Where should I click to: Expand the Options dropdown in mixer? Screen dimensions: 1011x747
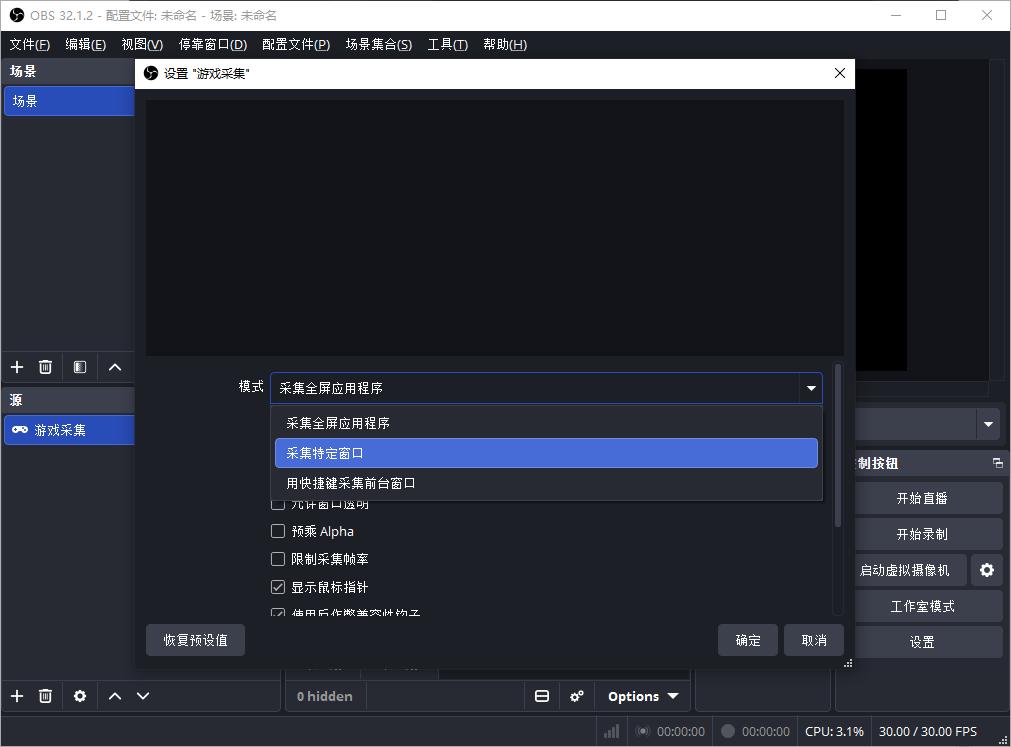[x=643, y=696]
